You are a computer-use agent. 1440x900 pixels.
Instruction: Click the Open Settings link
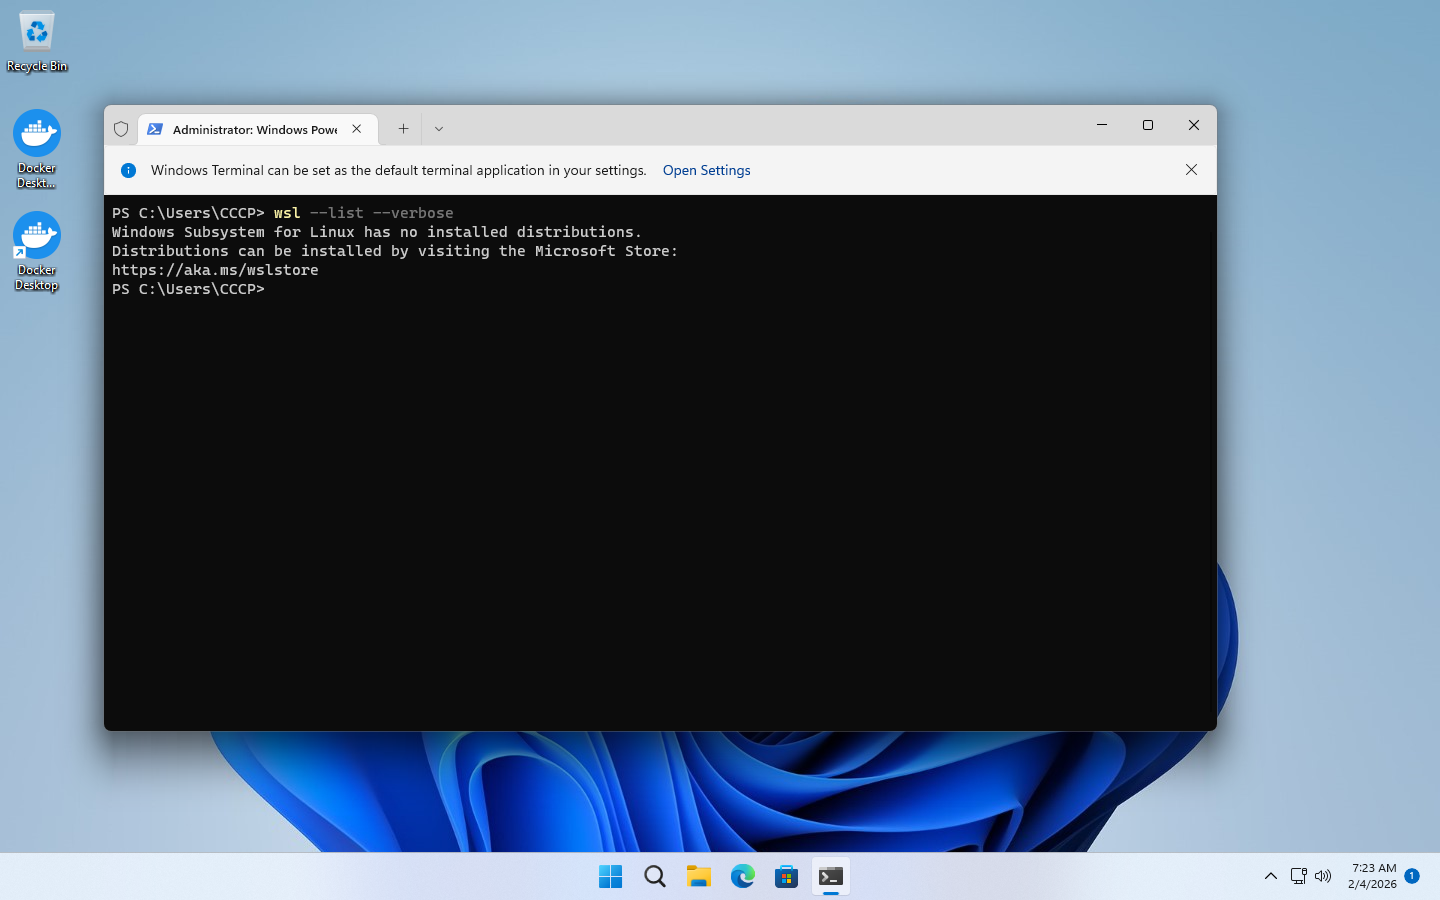coord(706,170)
